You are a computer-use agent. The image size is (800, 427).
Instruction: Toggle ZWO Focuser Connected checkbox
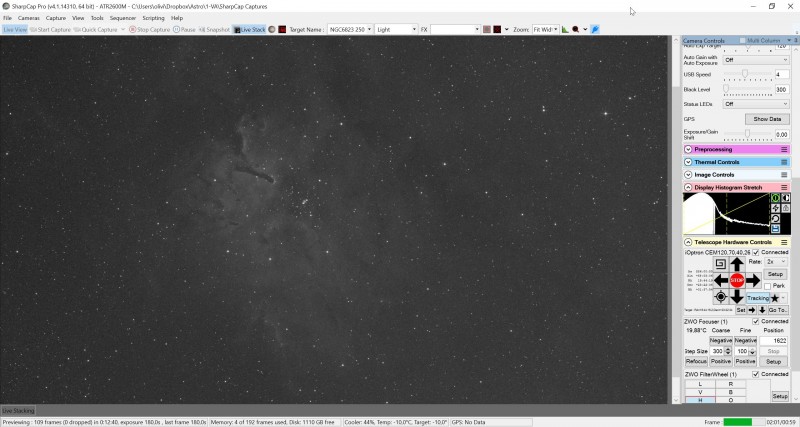click(x=756, y=321)
